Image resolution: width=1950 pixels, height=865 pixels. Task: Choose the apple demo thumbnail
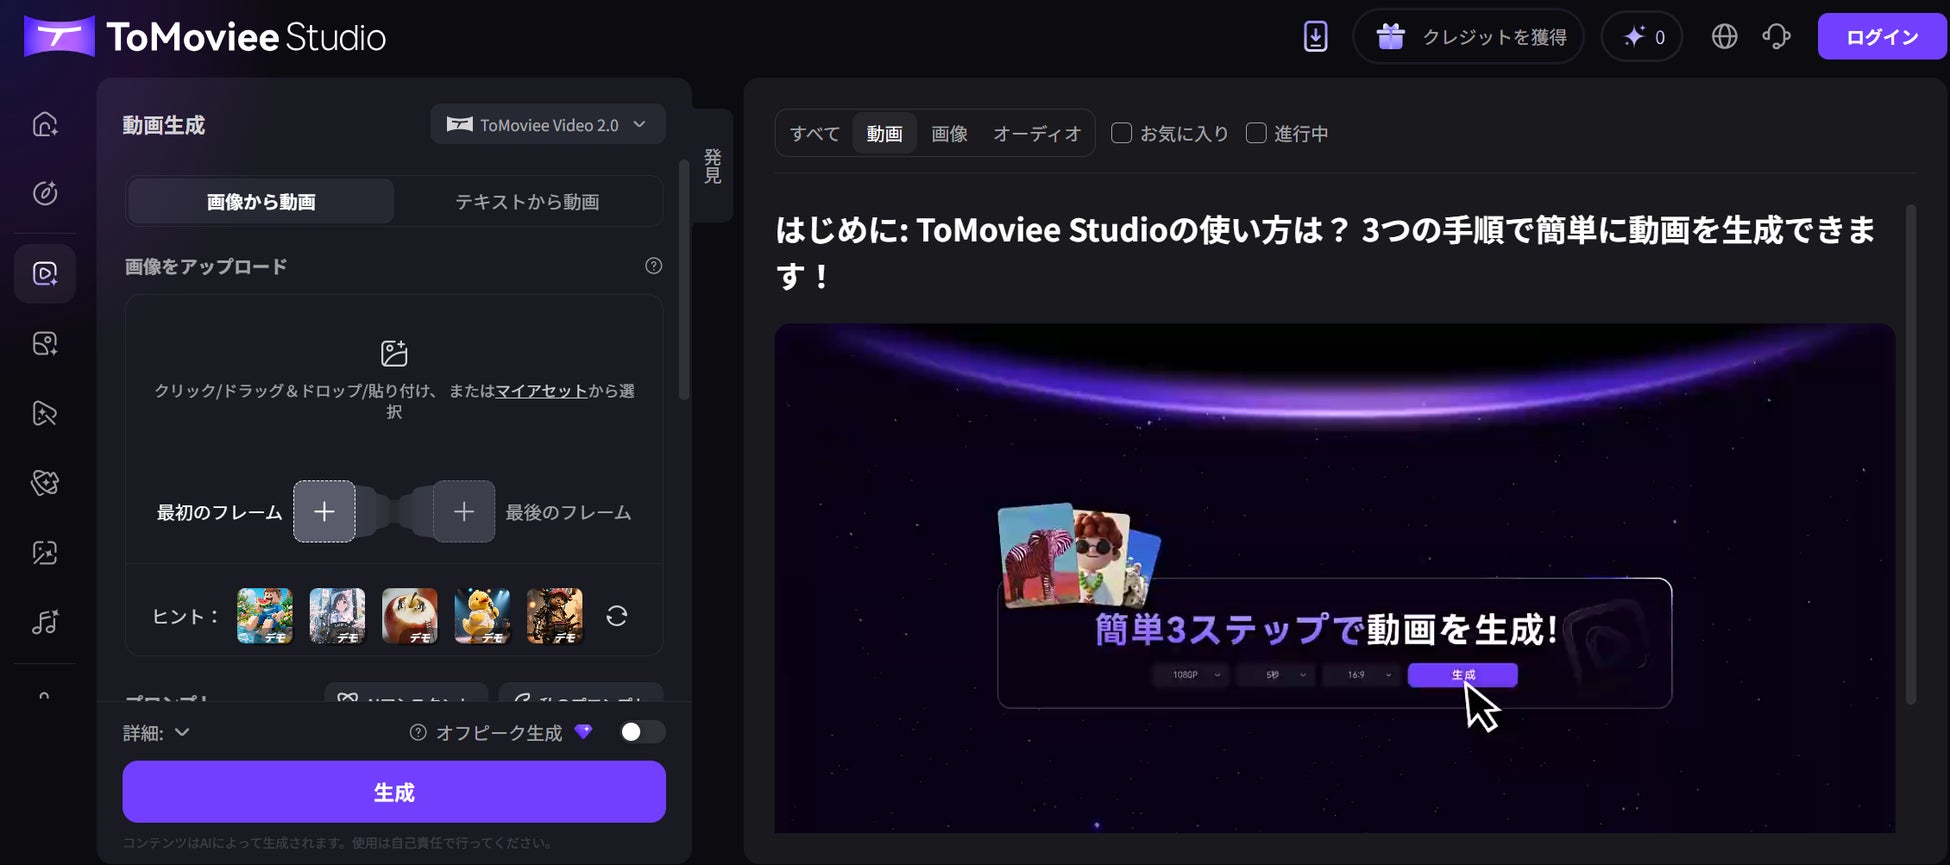point(410,616)
